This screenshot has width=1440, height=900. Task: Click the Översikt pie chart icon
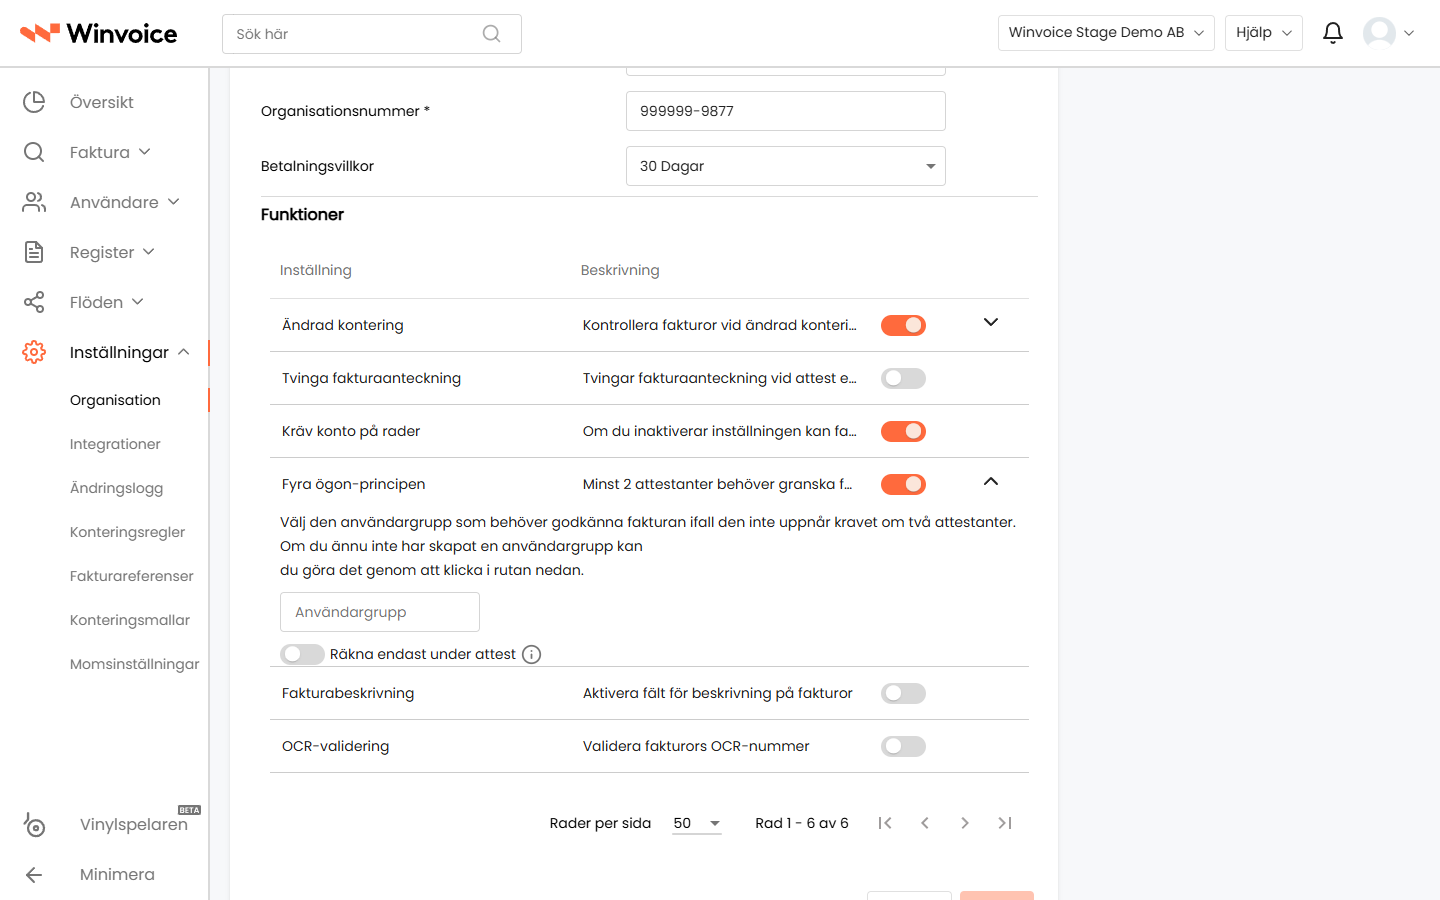(x=34, y=102)
